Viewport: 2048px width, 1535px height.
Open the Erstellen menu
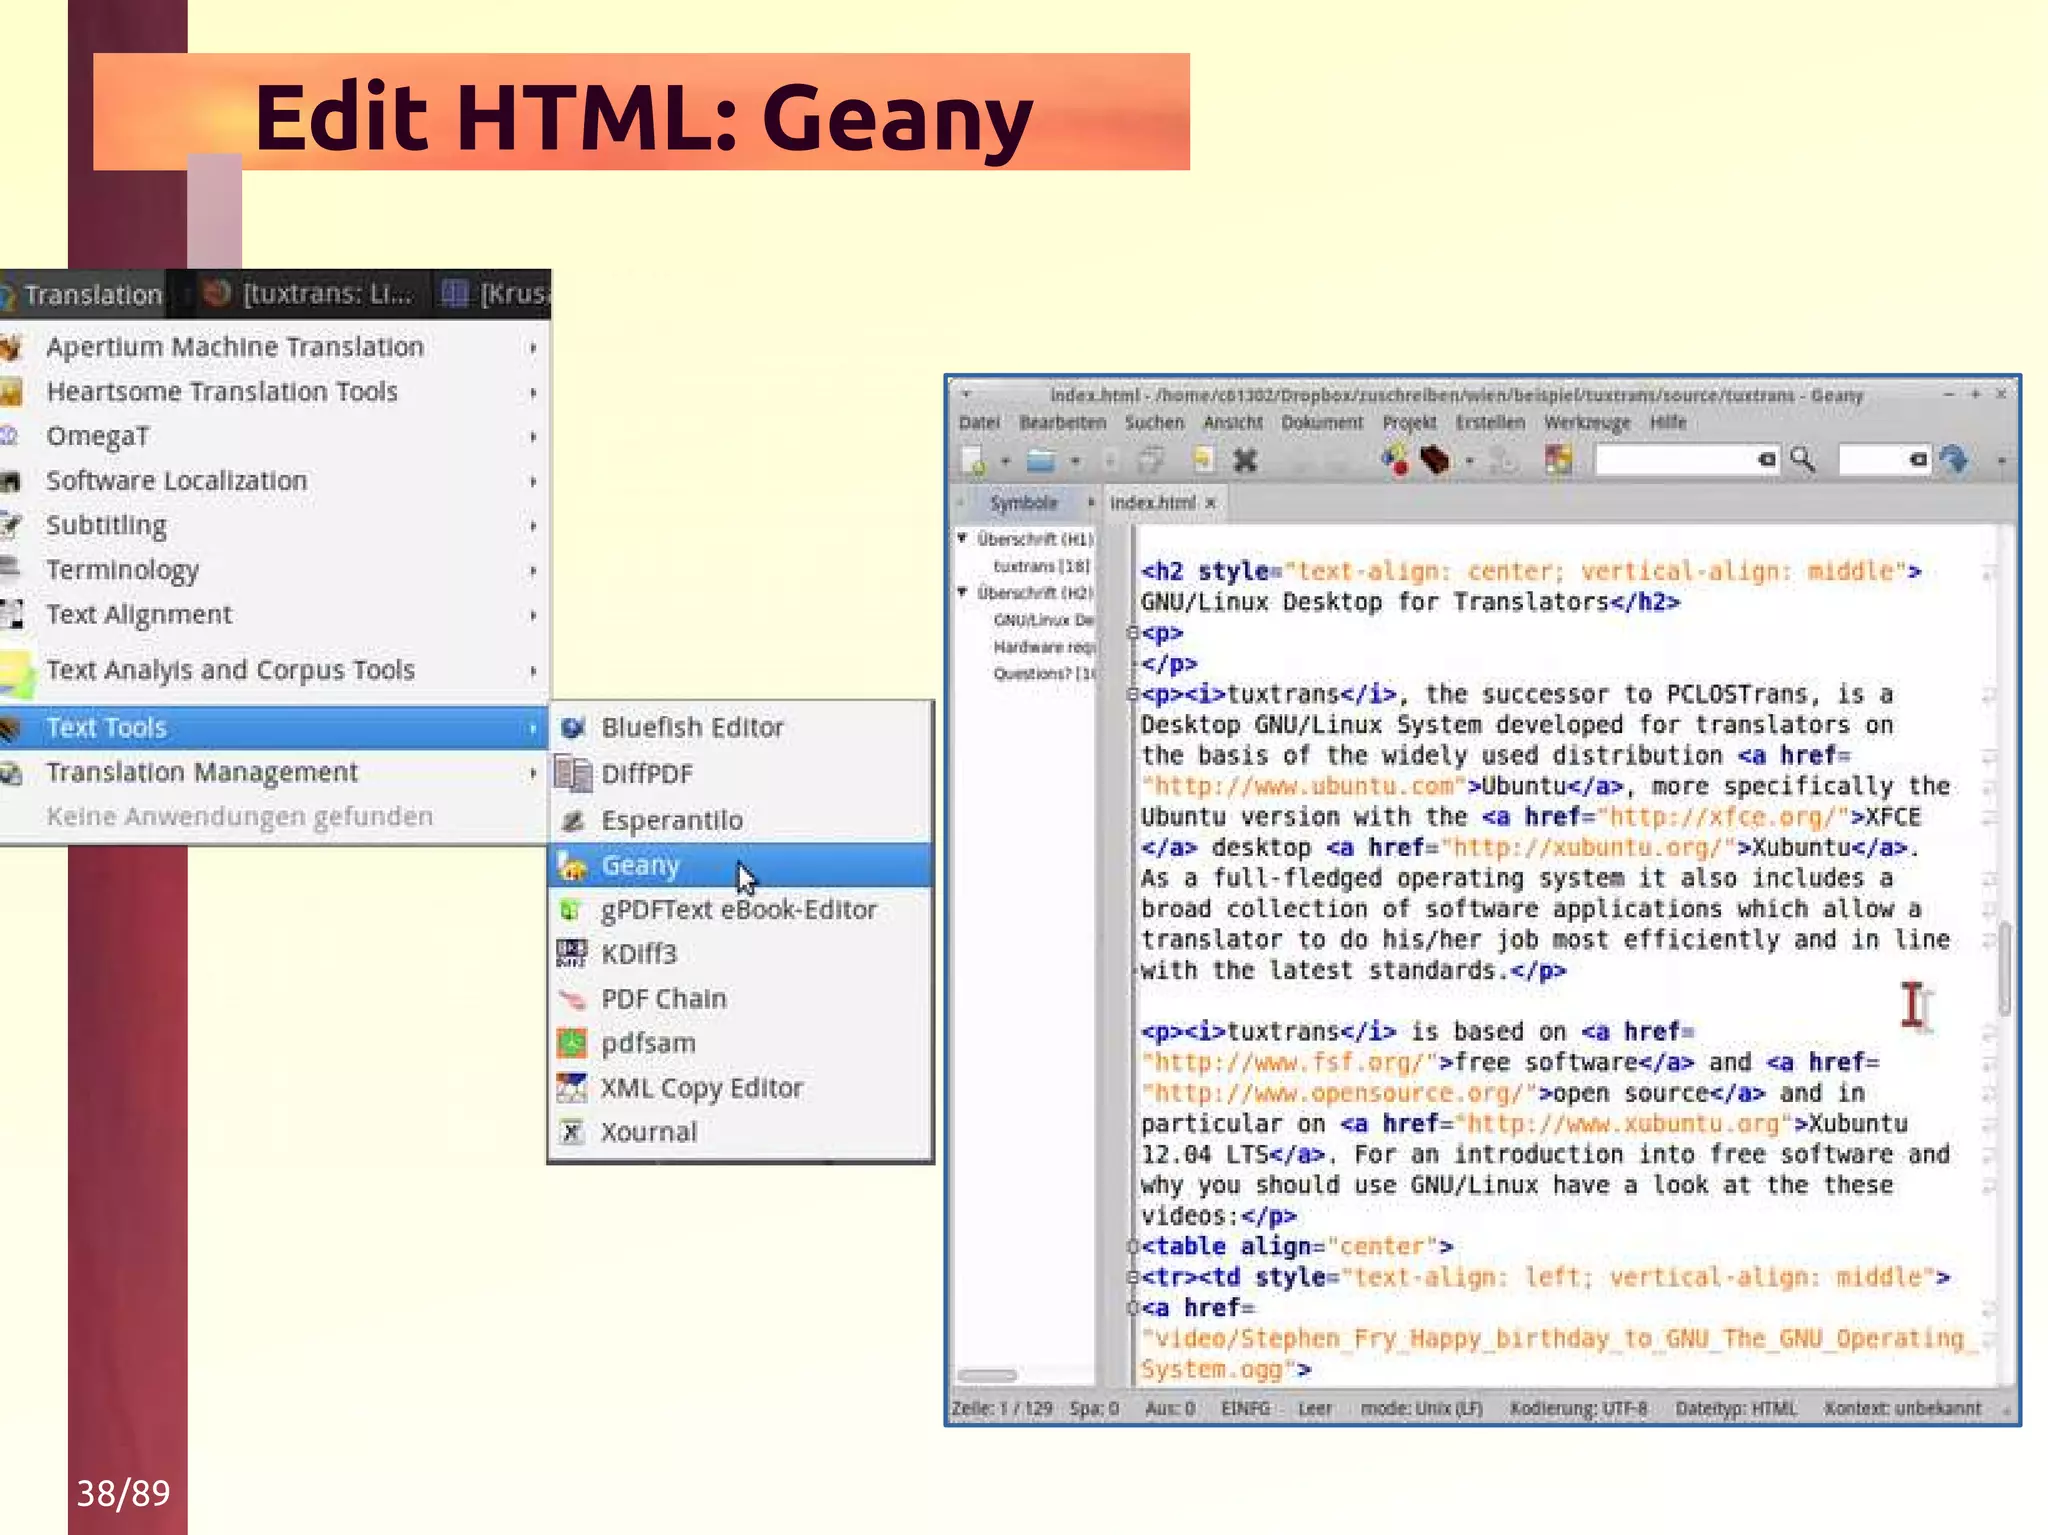pos(1490,422)
